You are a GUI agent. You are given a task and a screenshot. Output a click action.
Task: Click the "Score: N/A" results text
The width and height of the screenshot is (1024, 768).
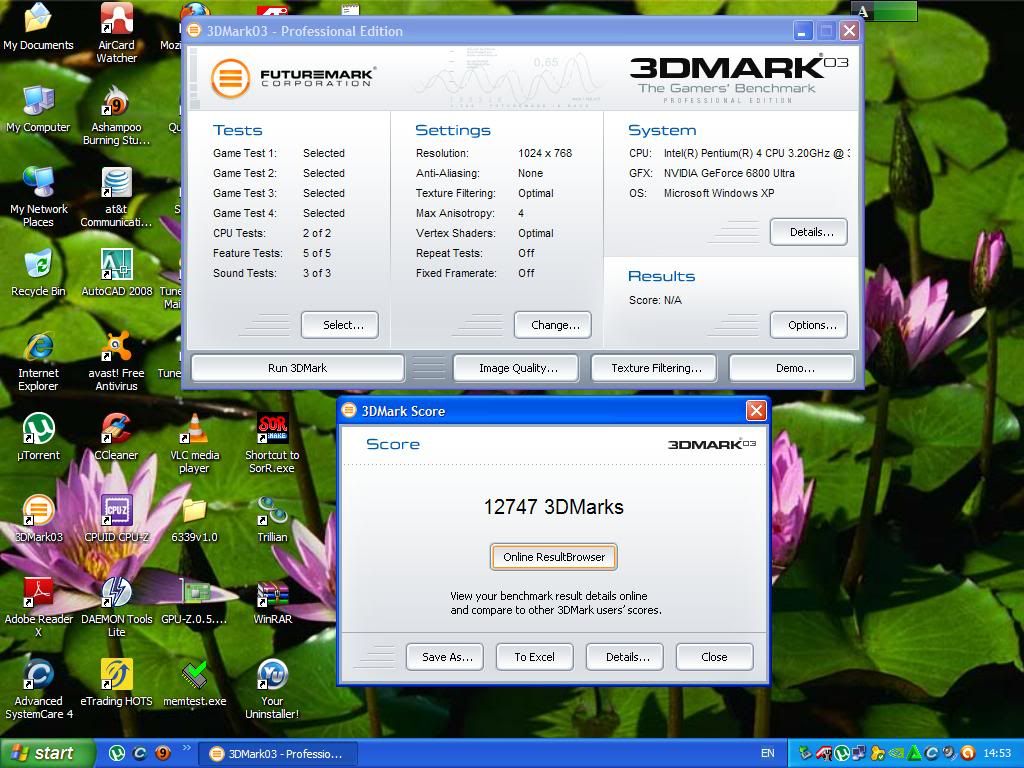(x=655, y=300)
